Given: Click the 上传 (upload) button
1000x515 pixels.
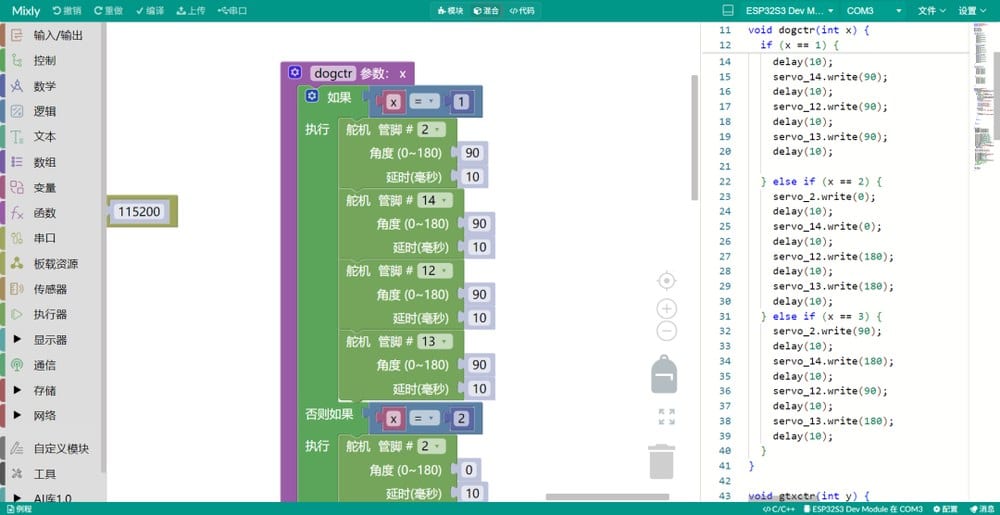Looking at the screenshot, I should click(x=191, y=11).
